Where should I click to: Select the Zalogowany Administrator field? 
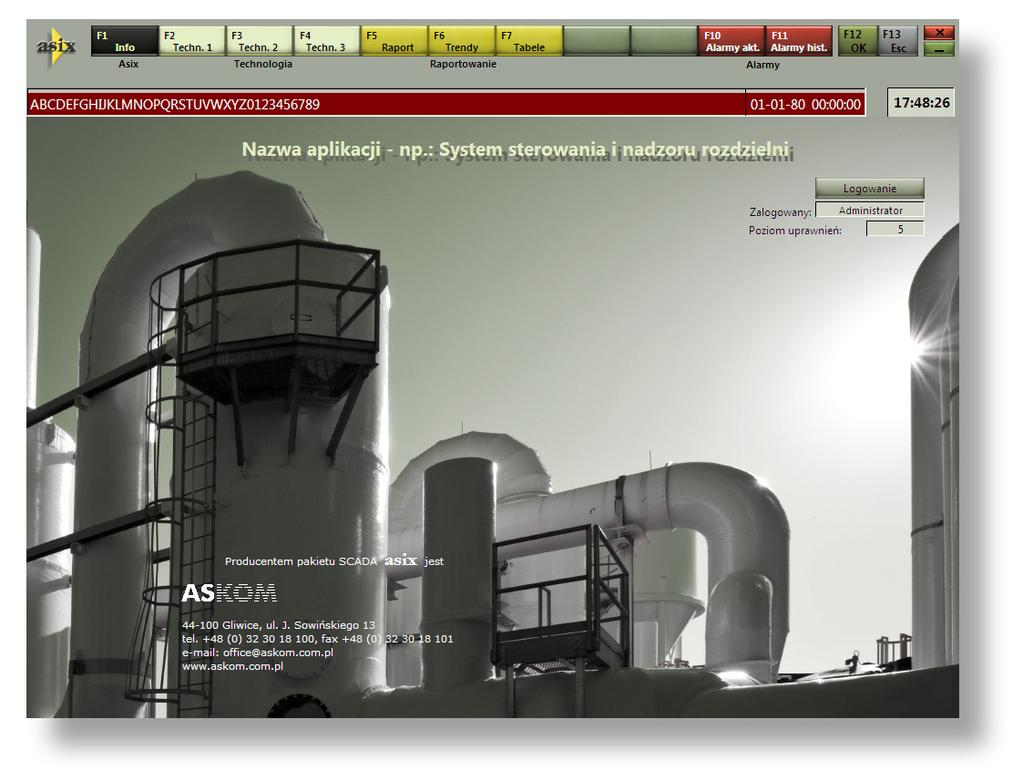pos(870,210)
